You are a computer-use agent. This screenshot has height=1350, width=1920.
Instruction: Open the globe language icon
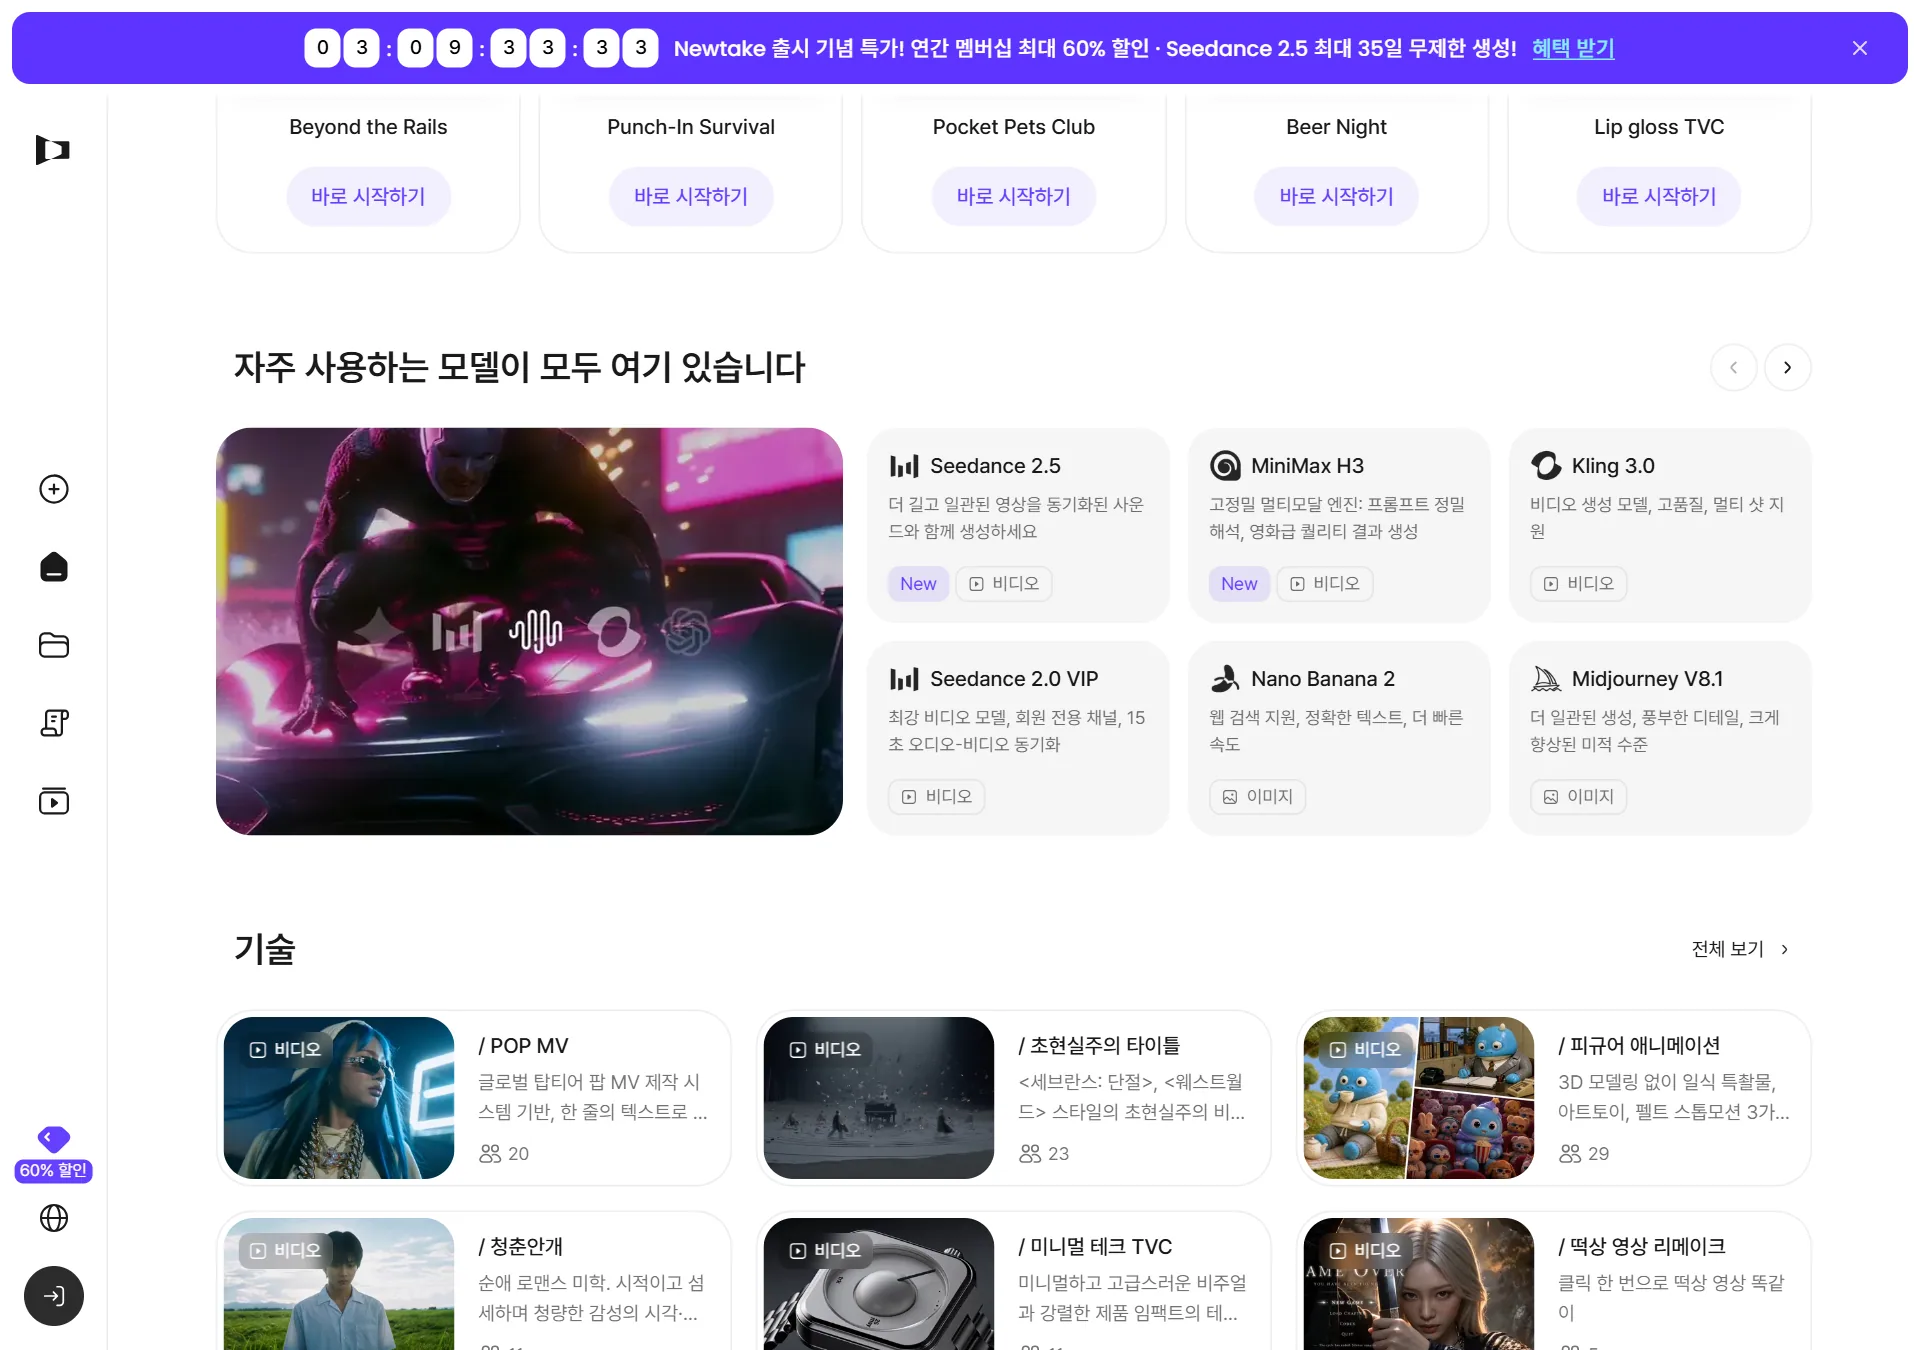coord(54,1218)
